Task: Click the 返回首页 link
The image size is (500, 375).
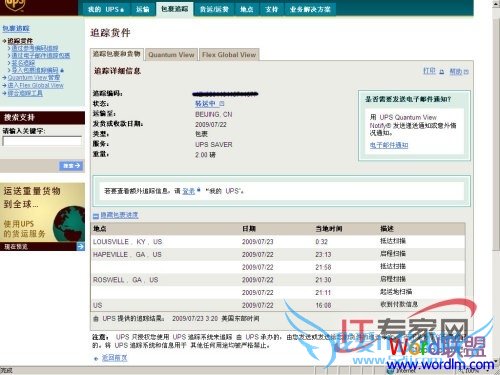Action: tap(114, 358)
